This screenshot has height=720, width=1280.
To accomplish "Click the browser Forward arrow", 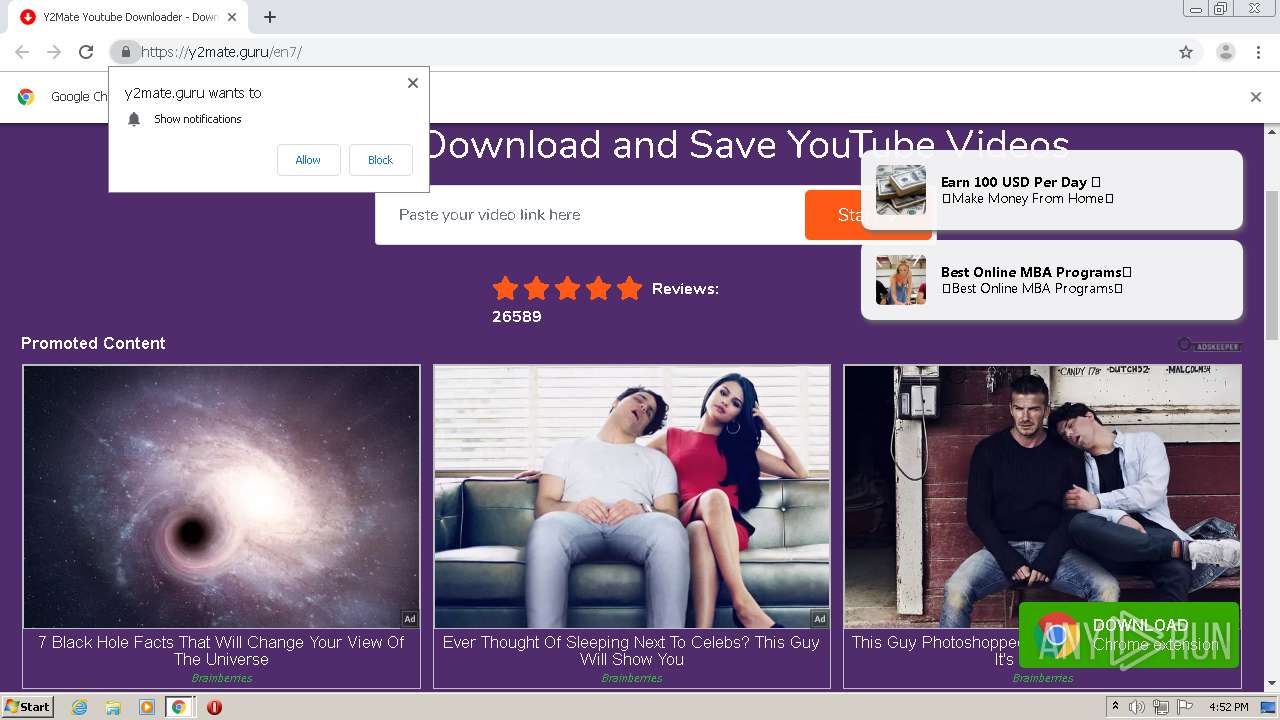I will coord(54,52).
